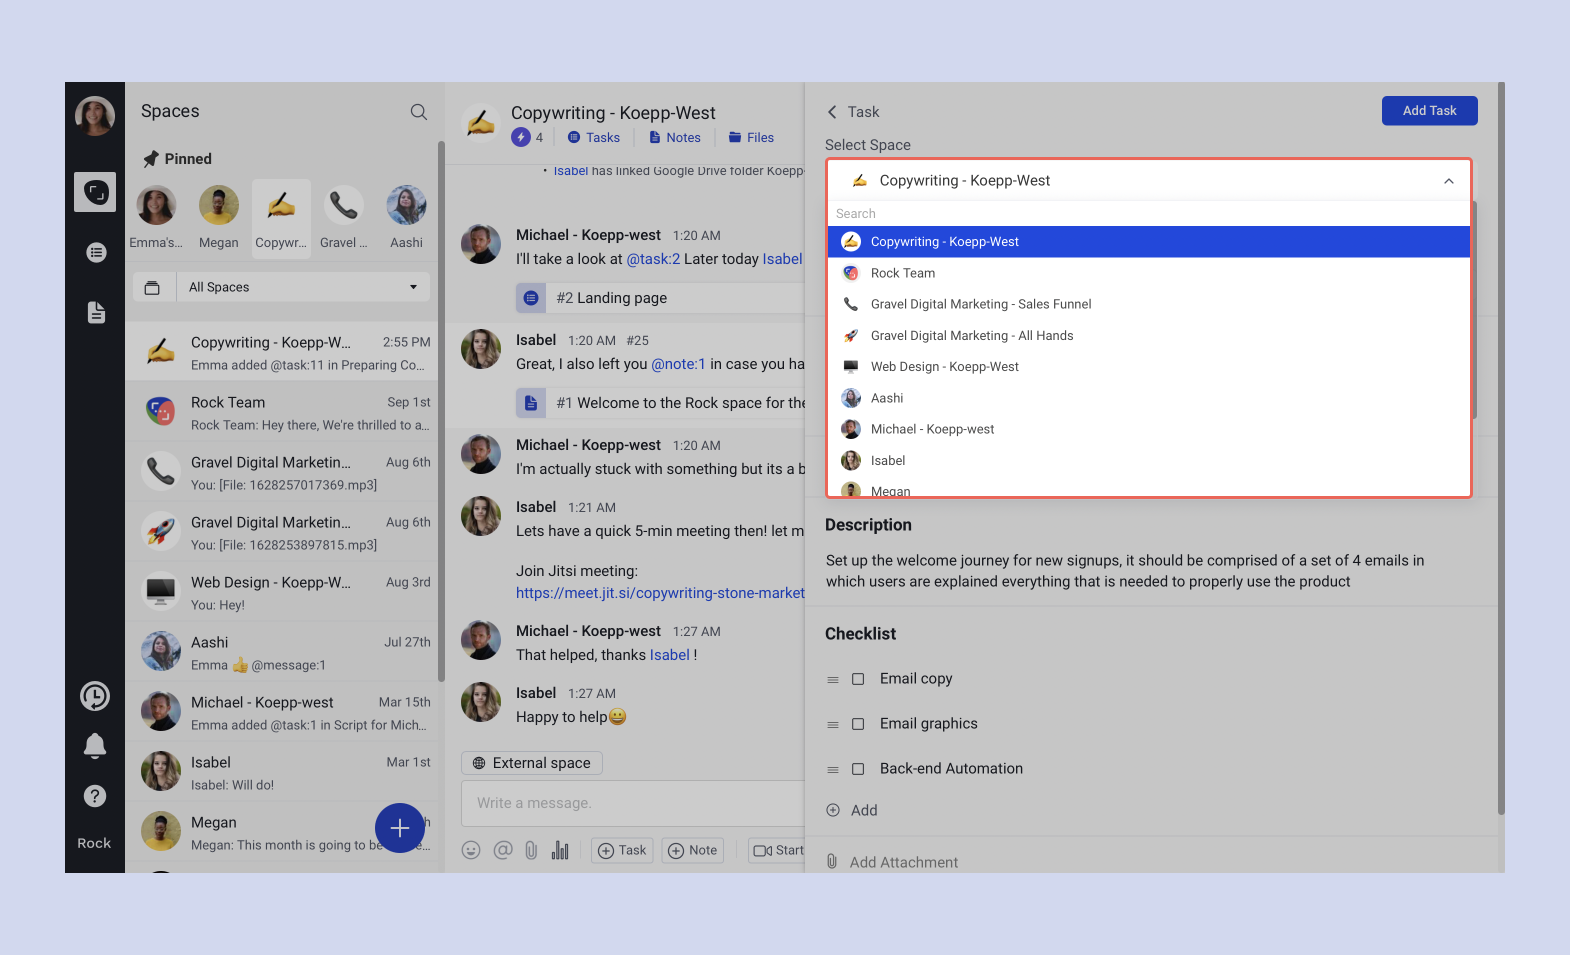Switch to the Tasks tab in chat header
The height and width of the screenshot is (955, 1570).
coord(594,138)
